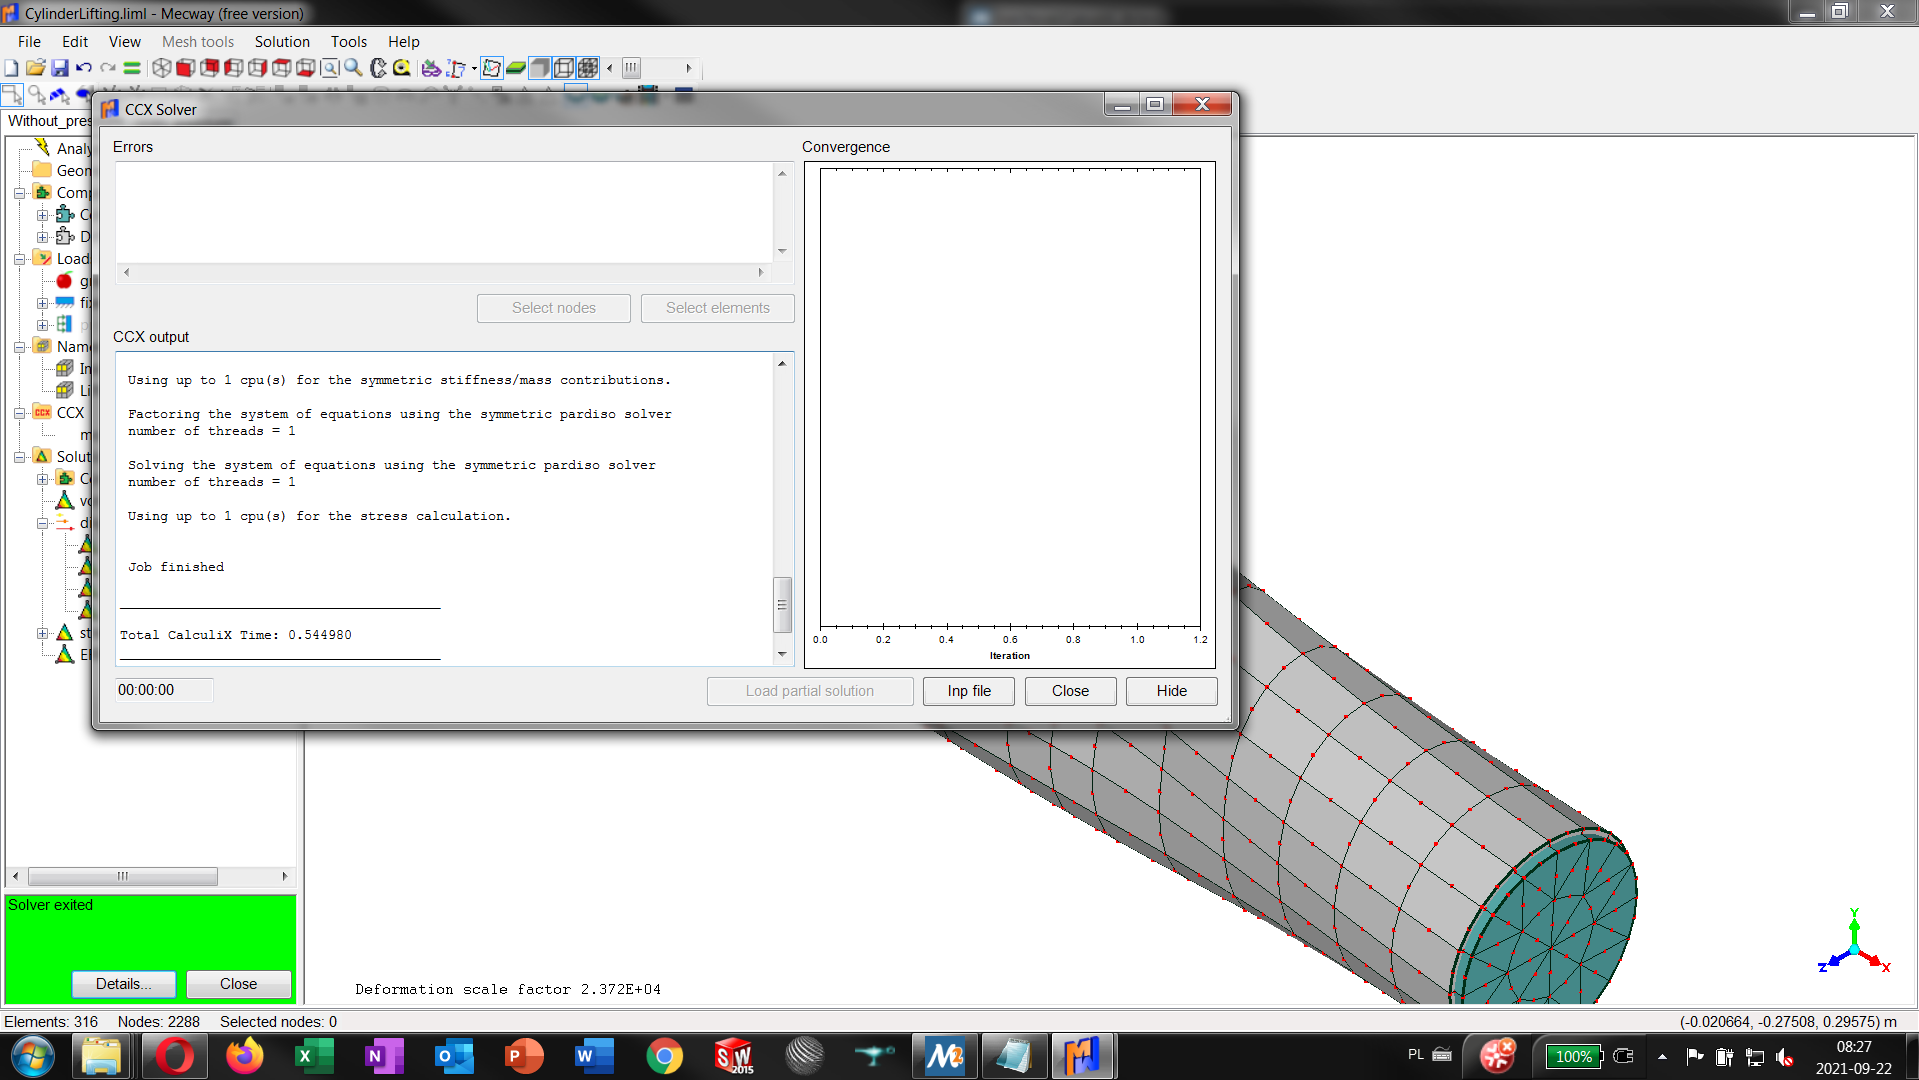1919x1080 pixels.
Task: Click the CCX output vertical scrollbar thumb
Action: coord(782,605)
